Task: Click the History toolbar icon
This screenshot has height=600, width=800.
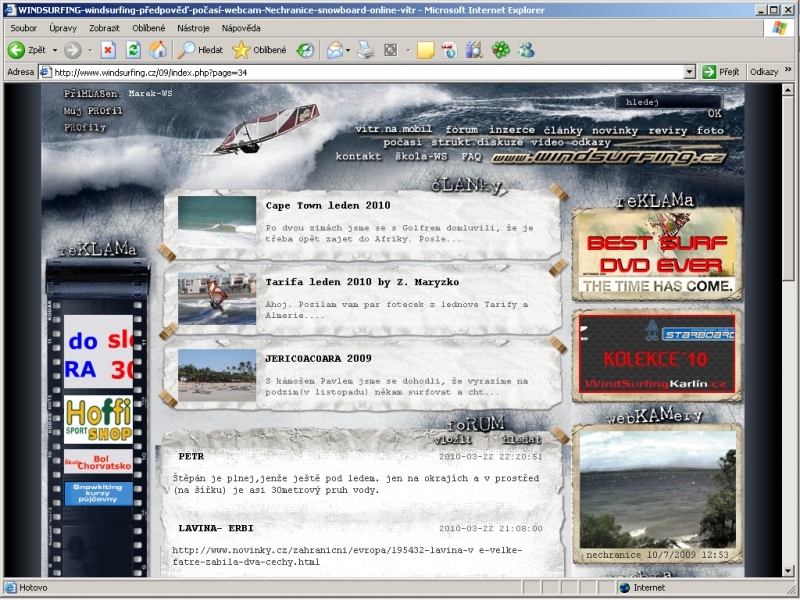Action: (x=305, y=50)
